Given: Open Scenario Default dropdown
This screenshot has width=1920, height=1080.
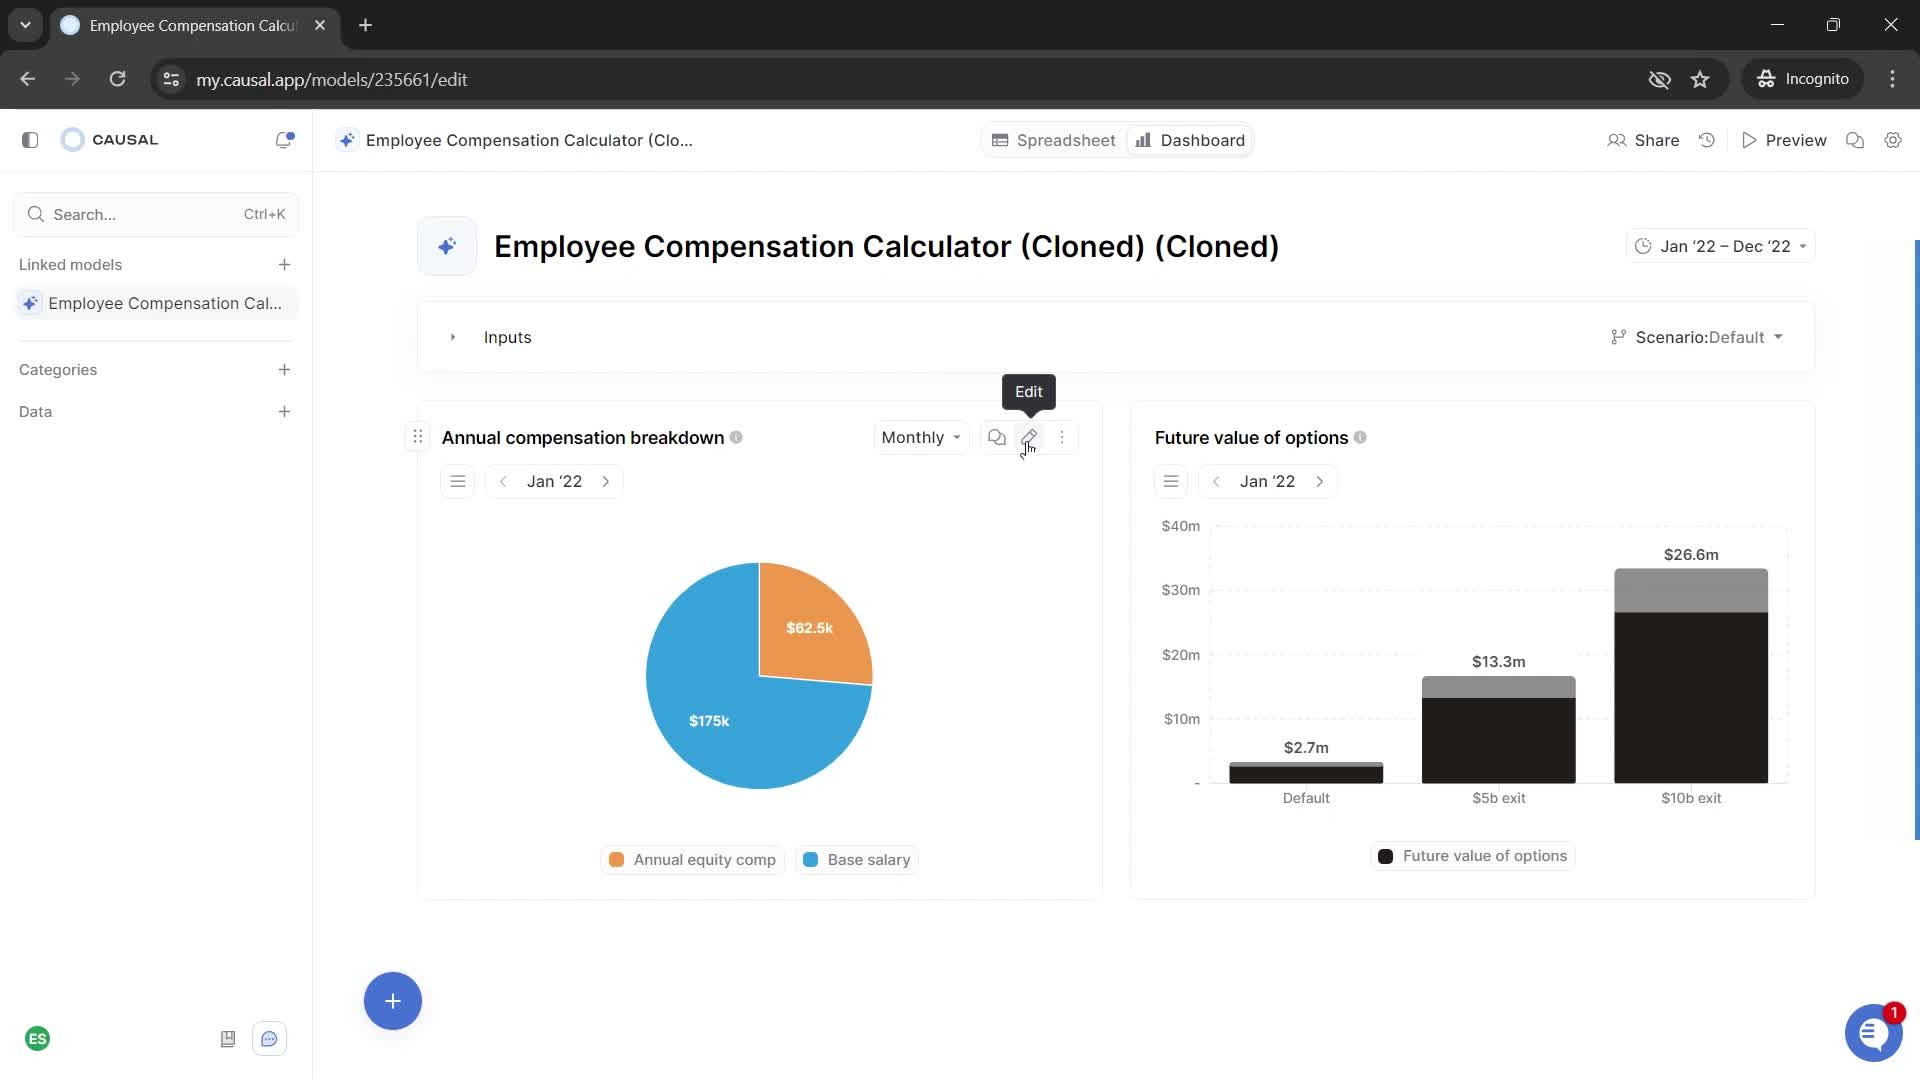Looking at the screenshot, I should (1697, 337).
